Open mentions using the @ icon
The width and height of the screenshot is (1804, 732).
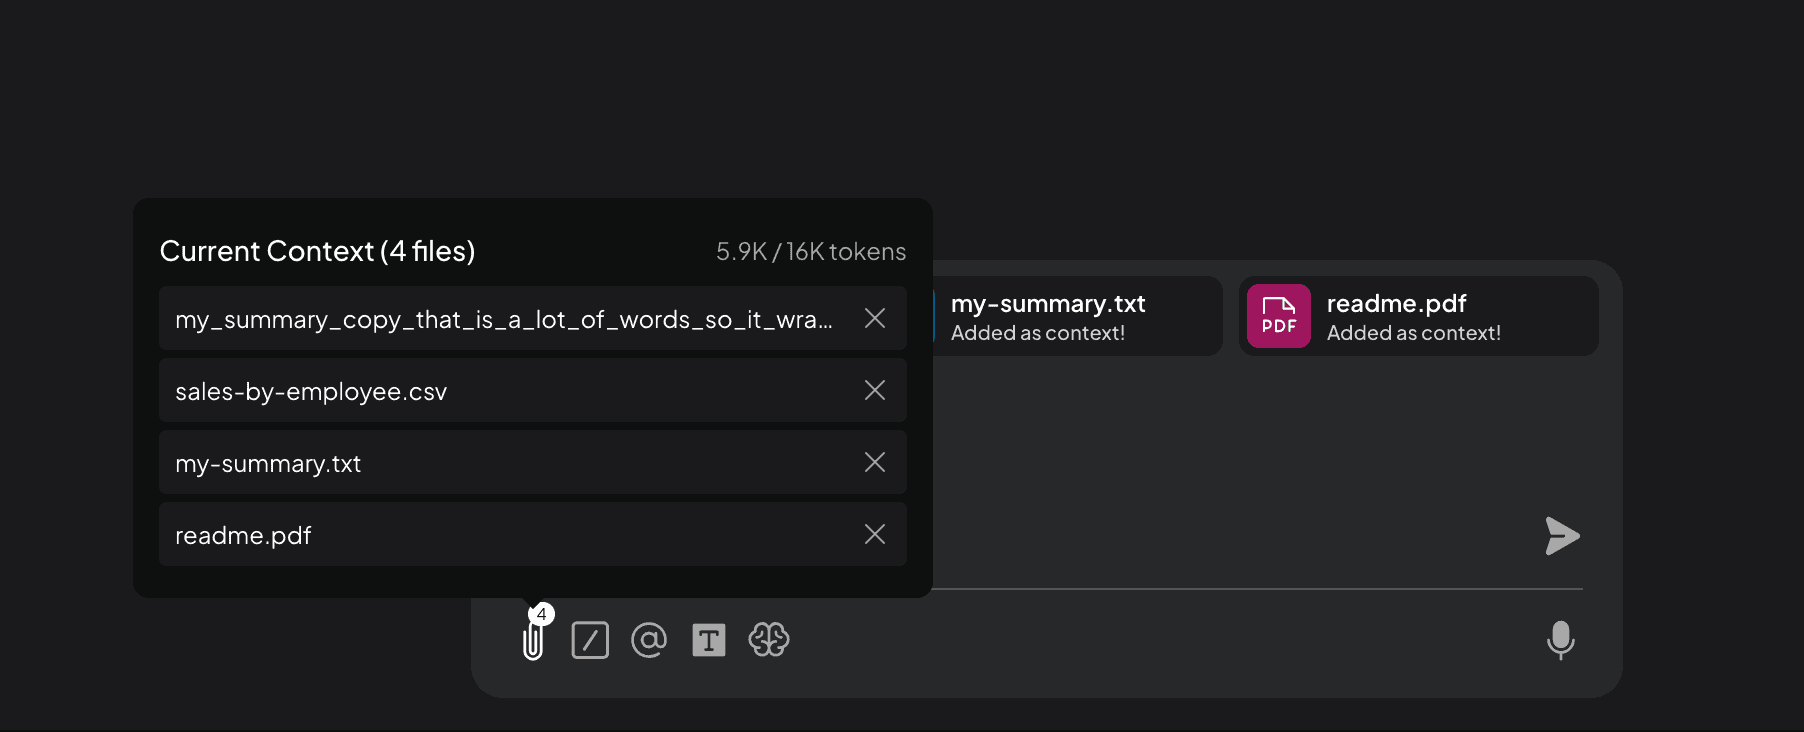pos(649,640)
